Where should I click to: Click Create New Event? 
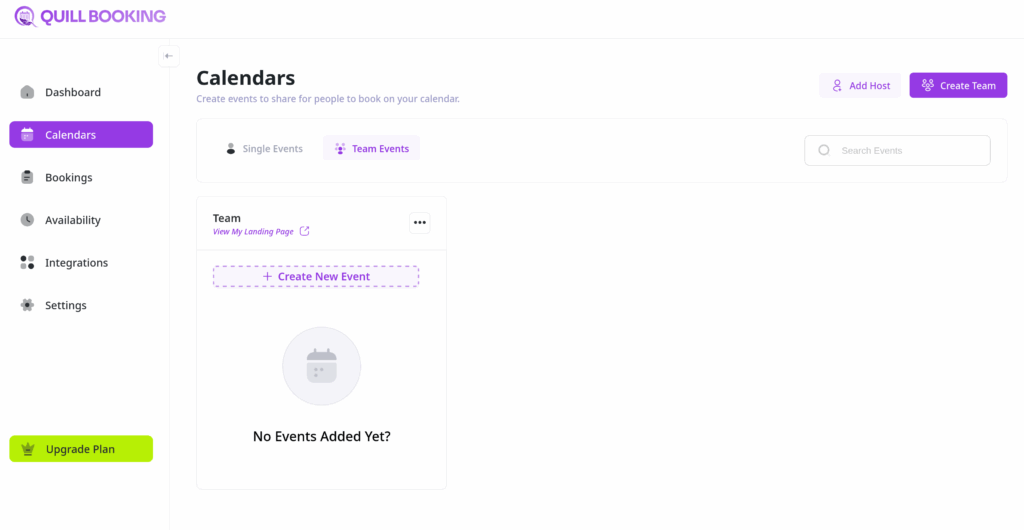(x=316, y=276)
